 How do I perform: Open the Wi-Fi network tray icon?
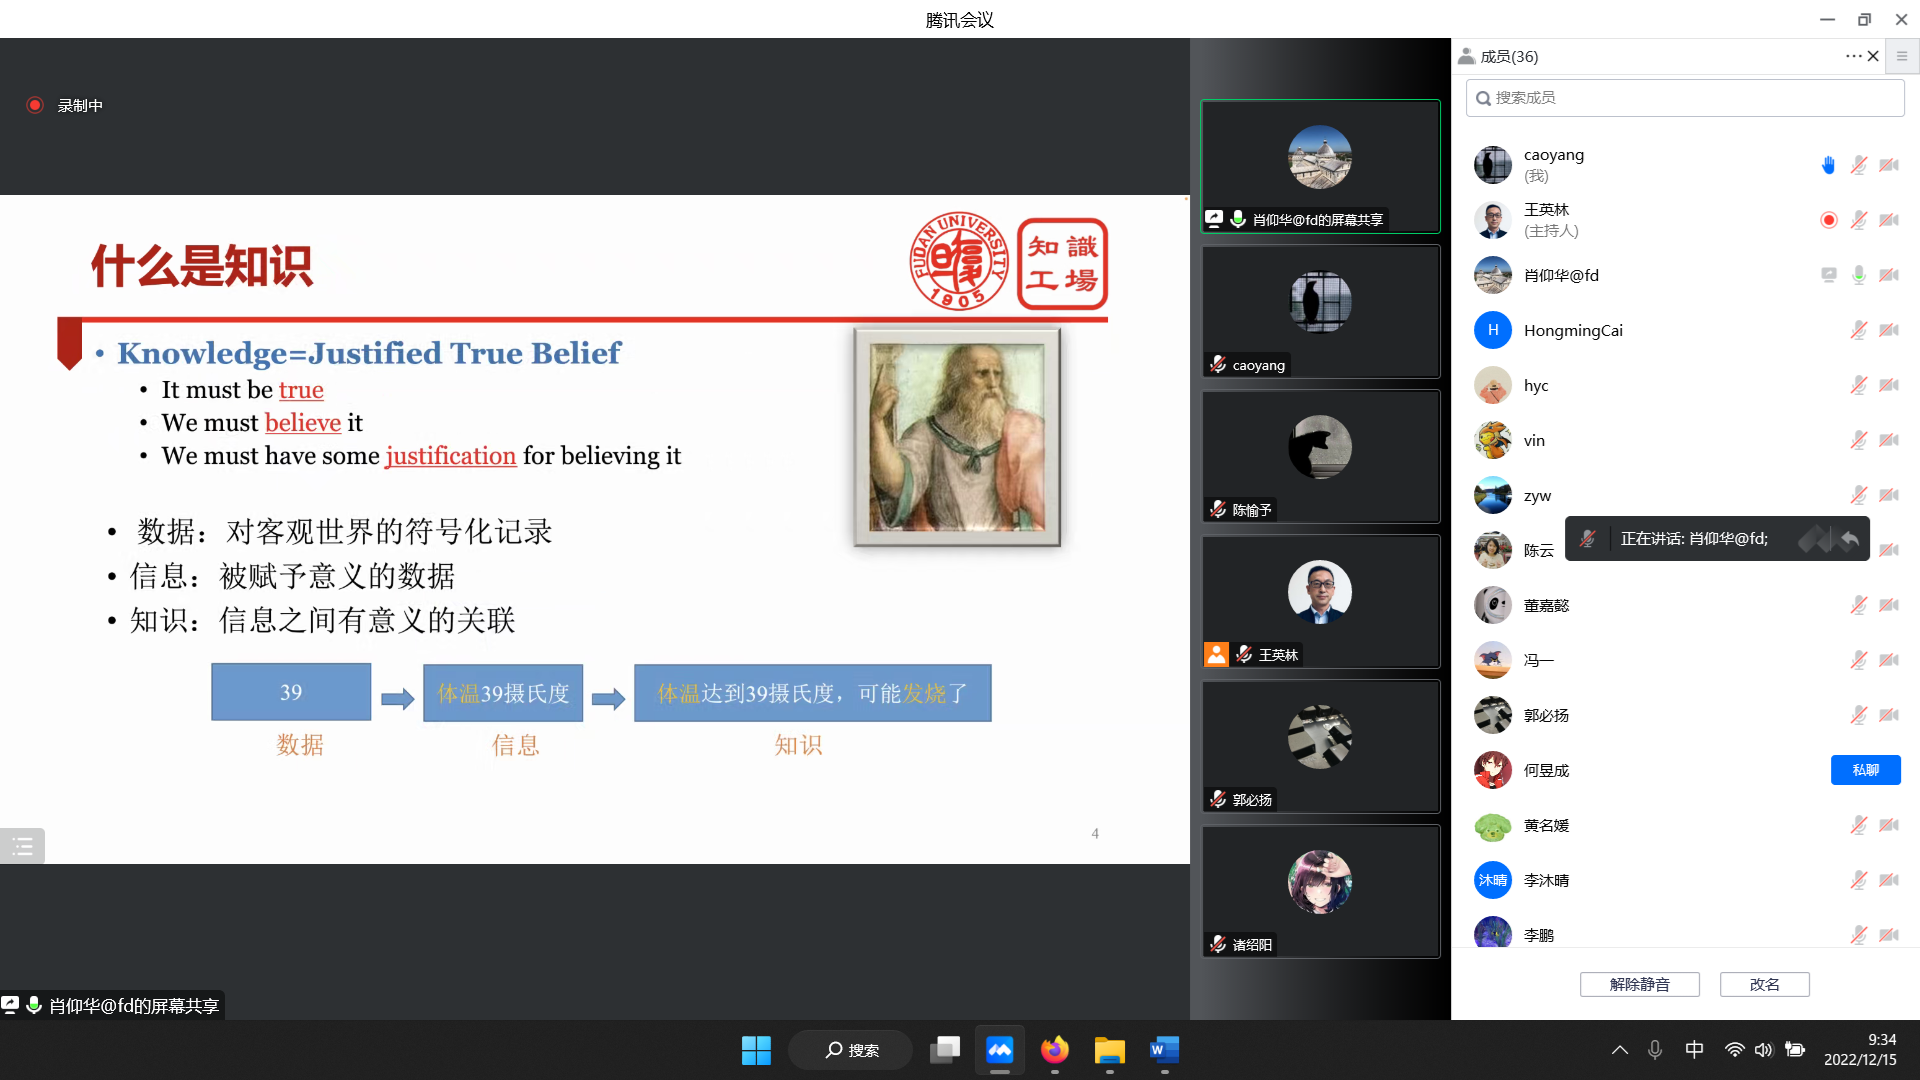pos(1734,1050)
